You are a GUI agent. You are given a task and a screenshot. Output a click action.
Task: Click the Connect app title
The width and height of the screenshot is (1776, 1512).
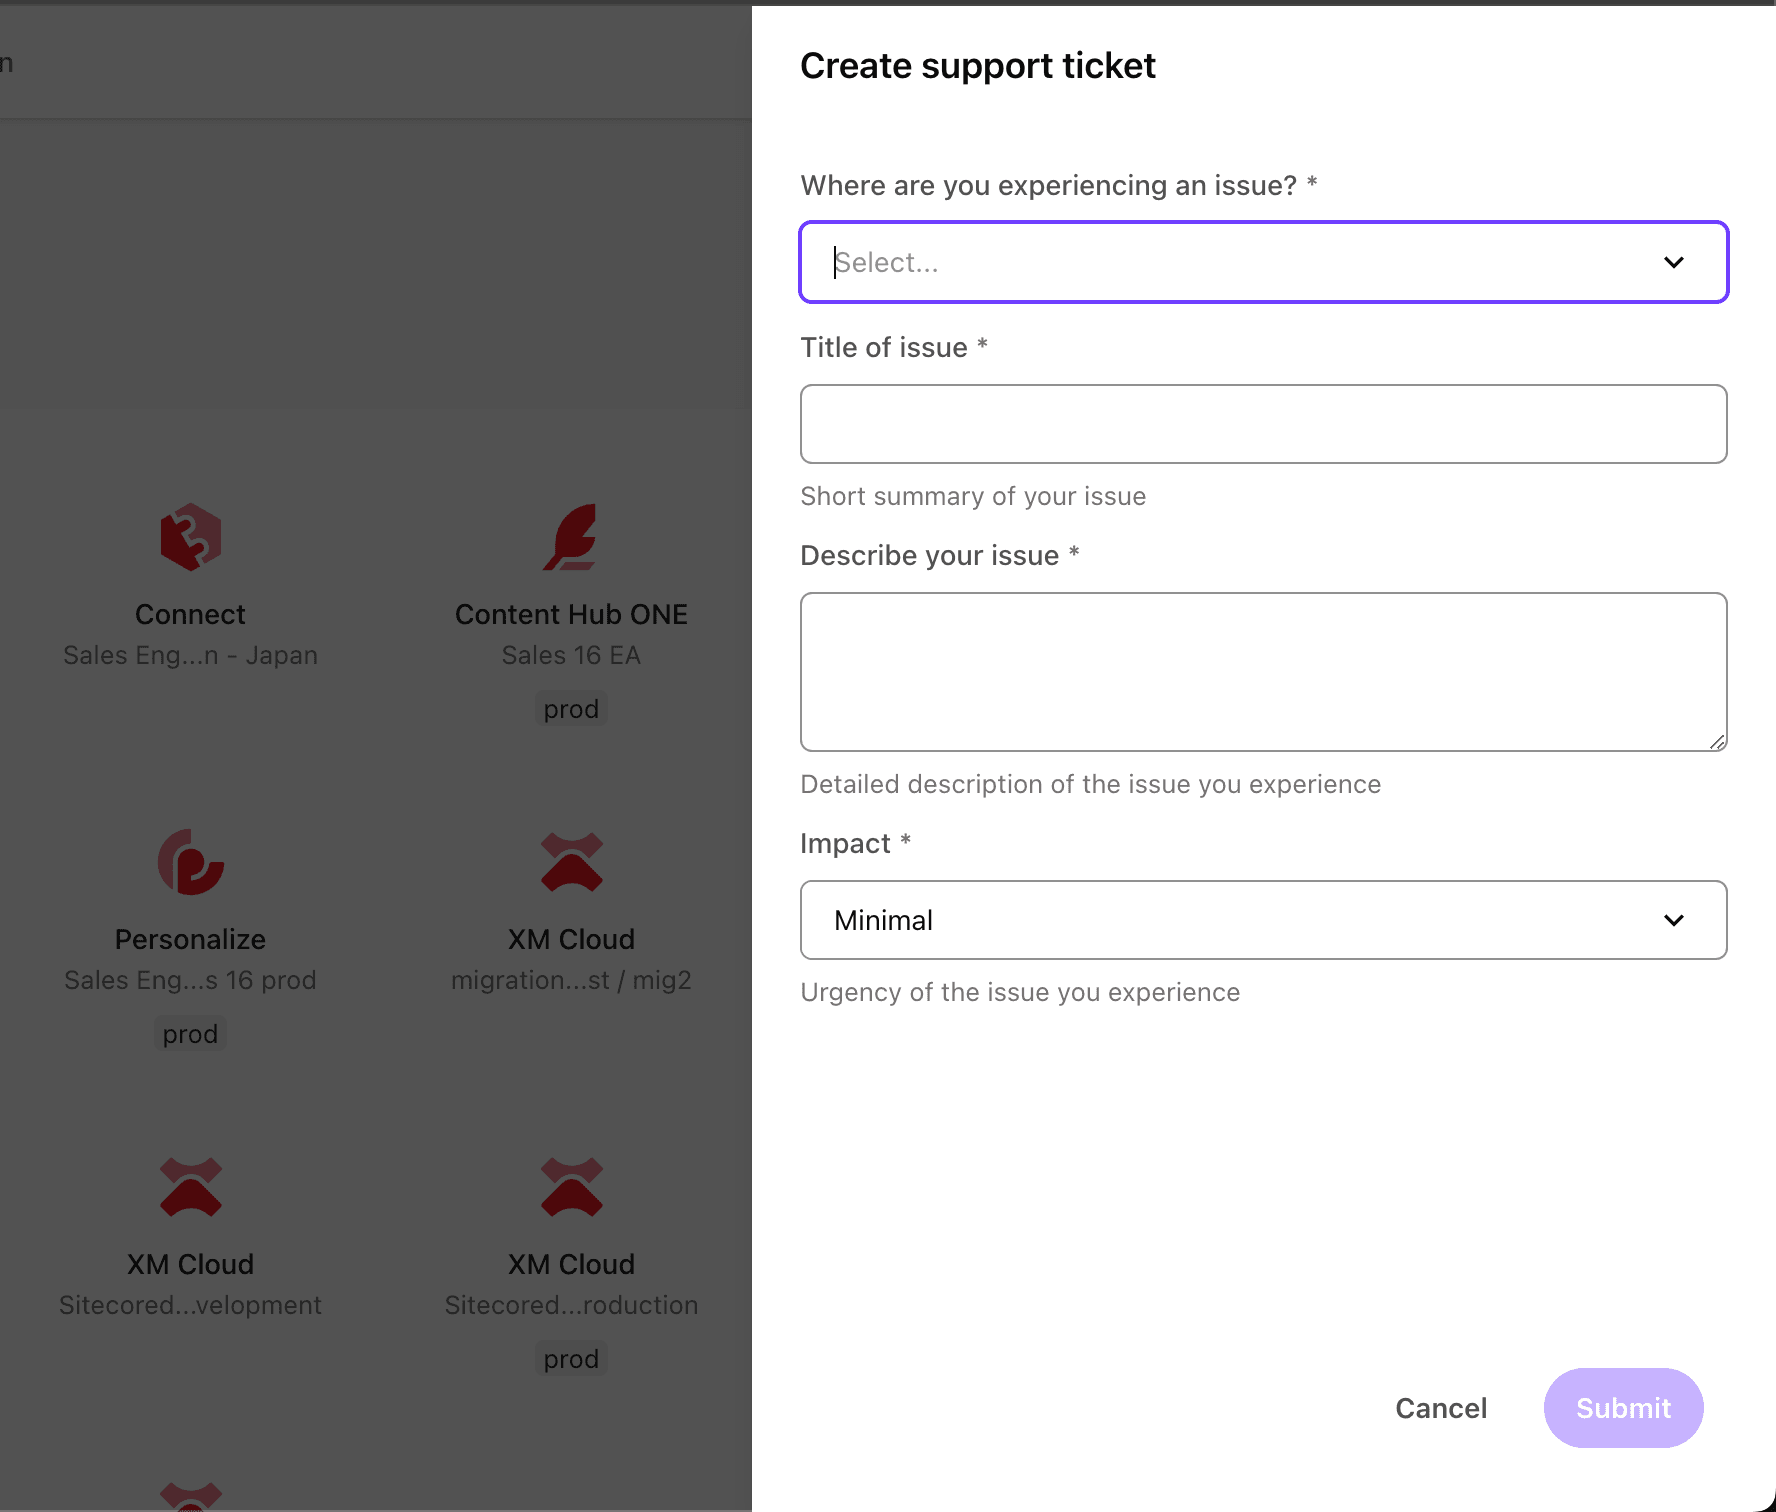click(x=190, y=614)
